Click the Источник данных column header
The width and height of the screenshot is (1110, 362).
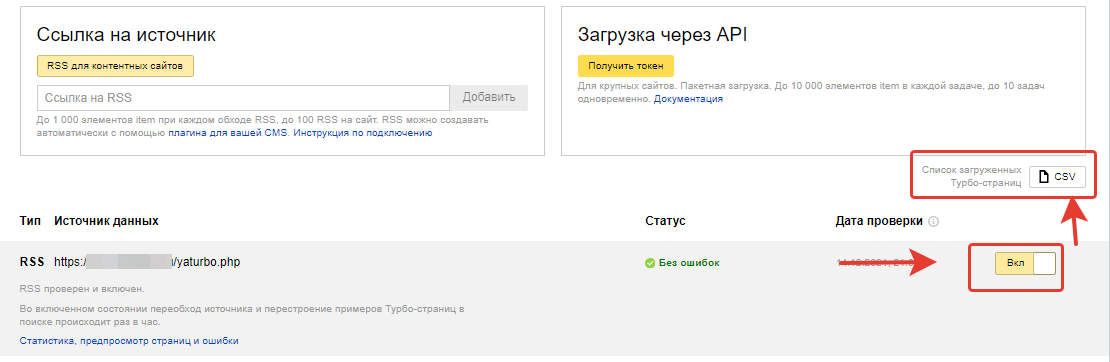tap(106, 221)
